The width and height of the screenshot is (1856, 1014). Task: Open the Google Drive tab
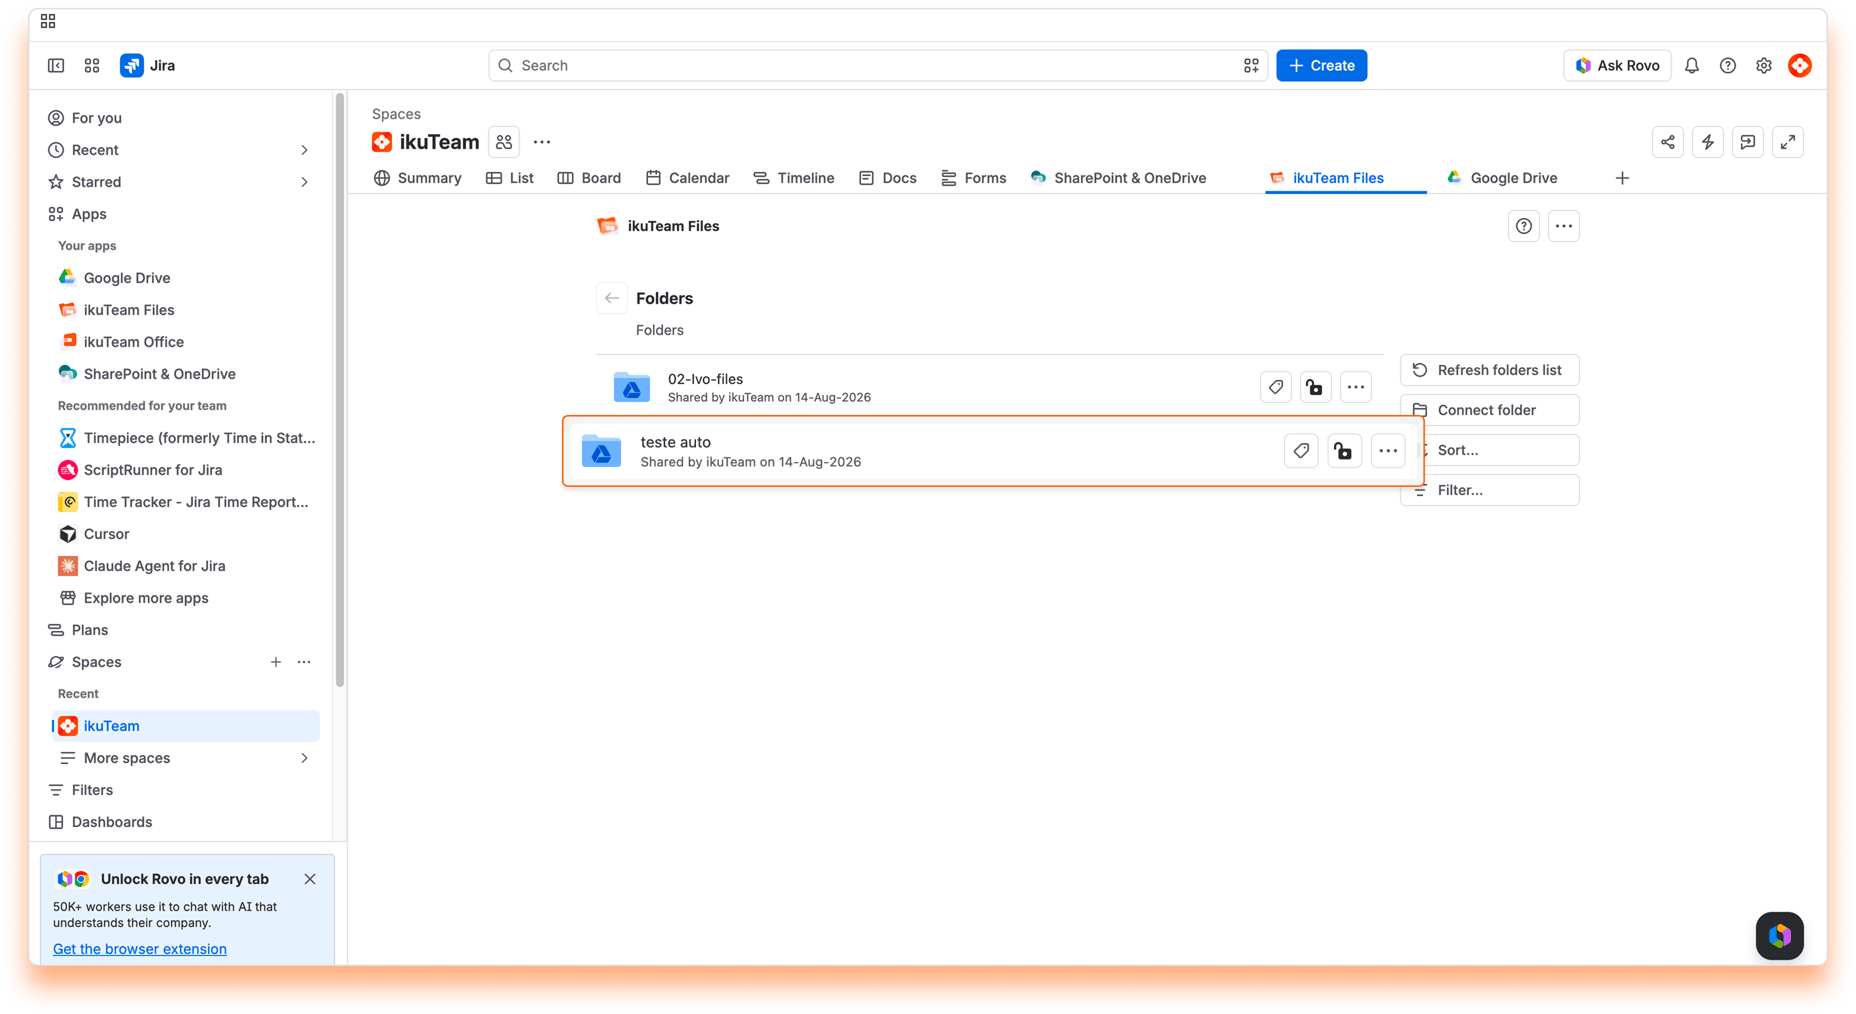tap(1501, 178)
